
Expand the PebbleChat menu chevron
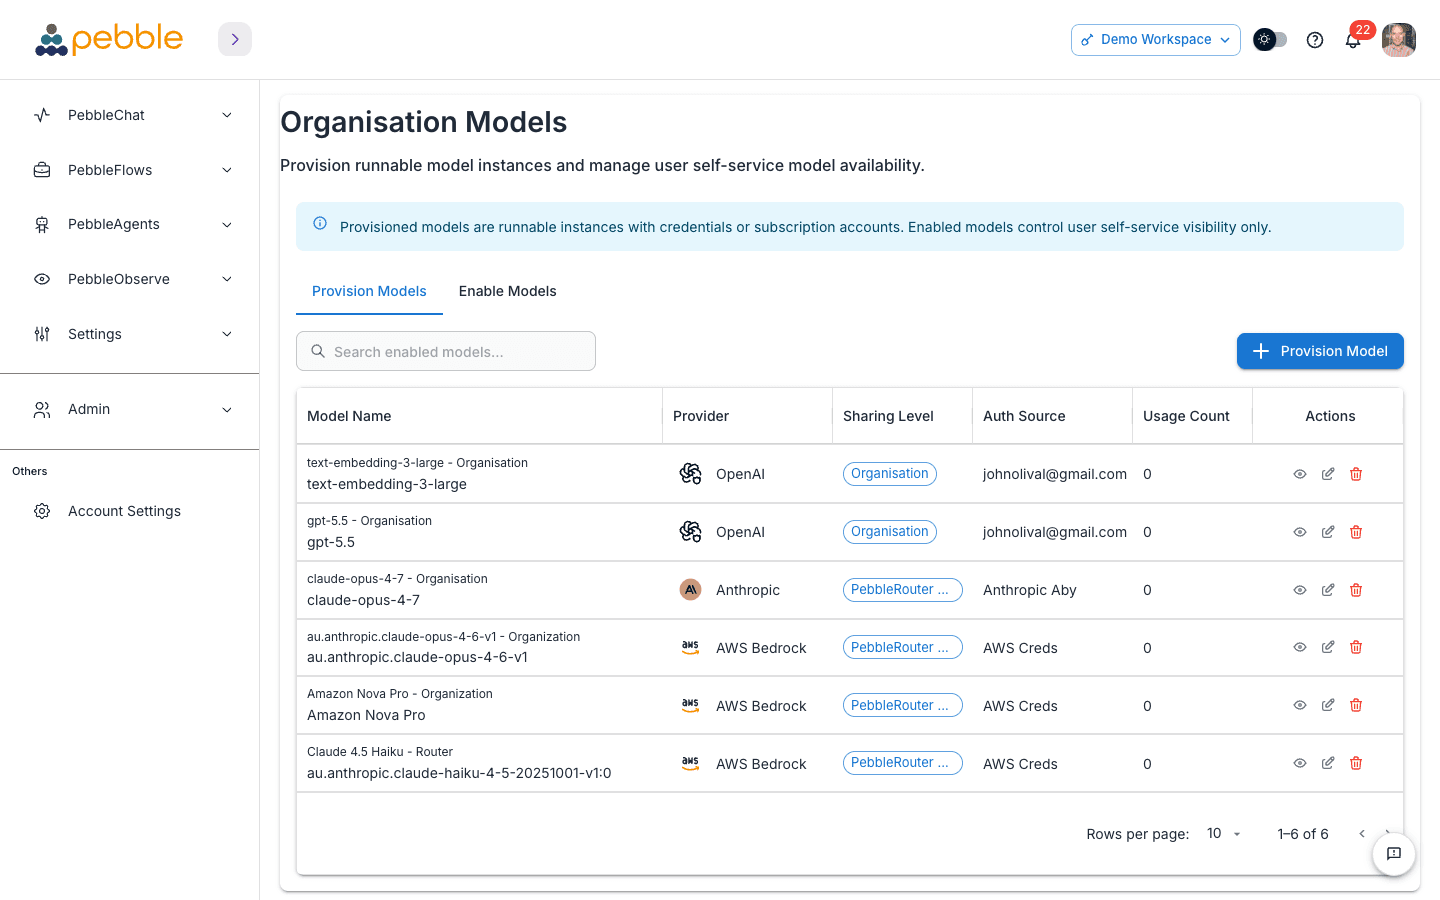coord(227,115)
